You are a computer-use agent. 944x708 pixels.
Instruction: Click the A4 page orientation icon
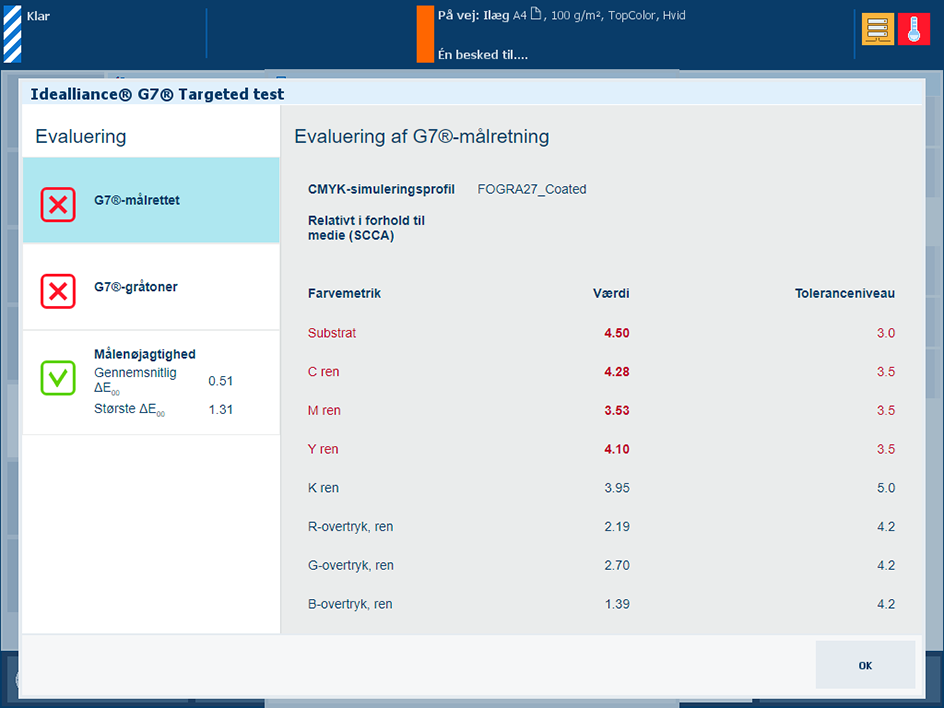[x=536, y=14]
